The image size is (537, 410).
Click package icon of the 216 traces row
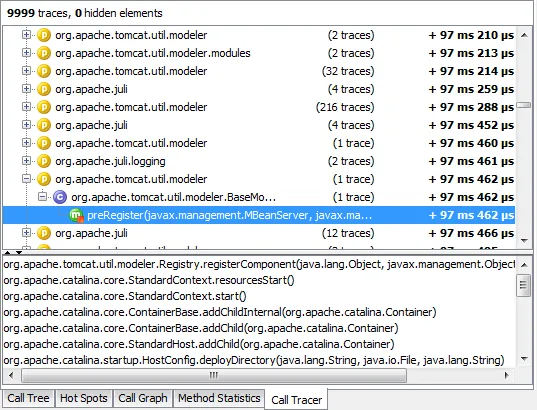[x=44, y=107]
